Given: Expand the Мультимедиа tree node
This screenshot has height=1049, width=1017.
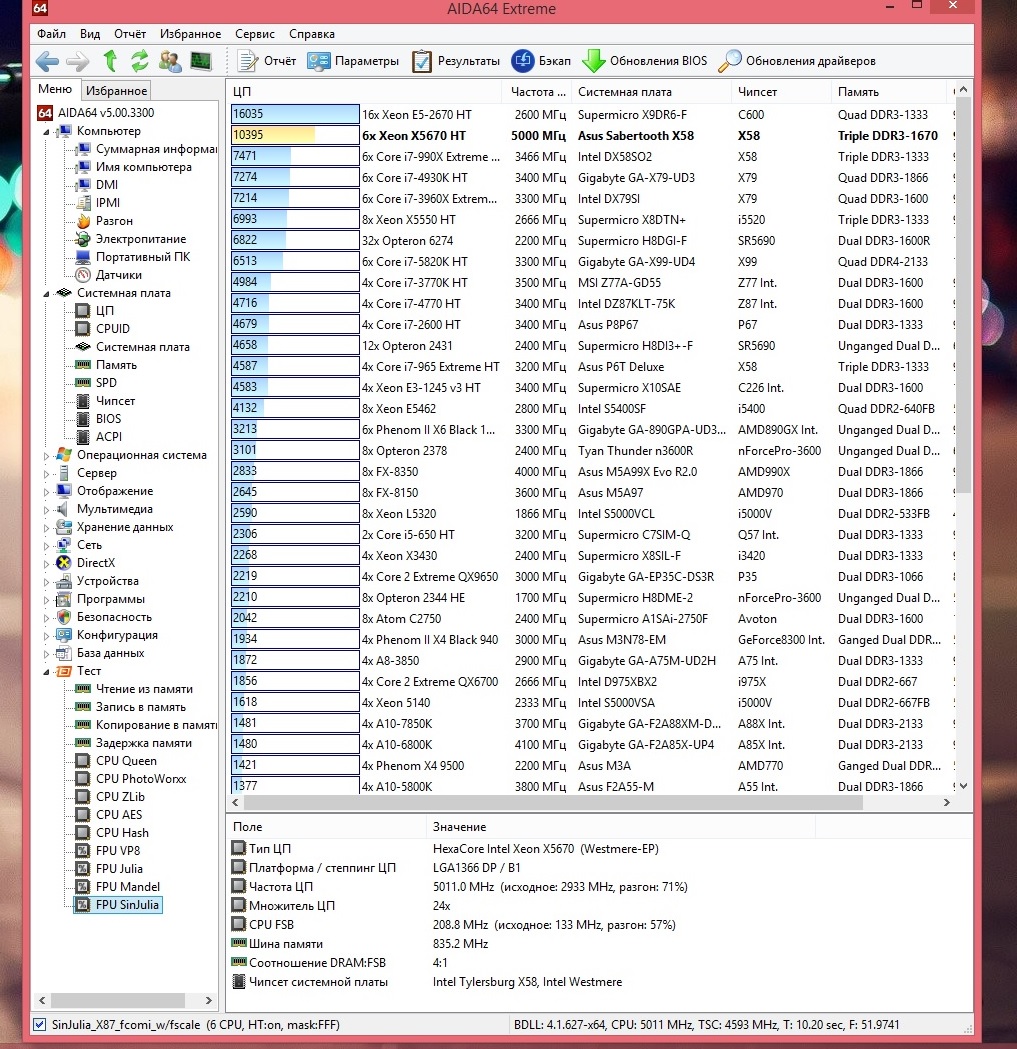Looking at the screenshot, I should pos(46,510).
